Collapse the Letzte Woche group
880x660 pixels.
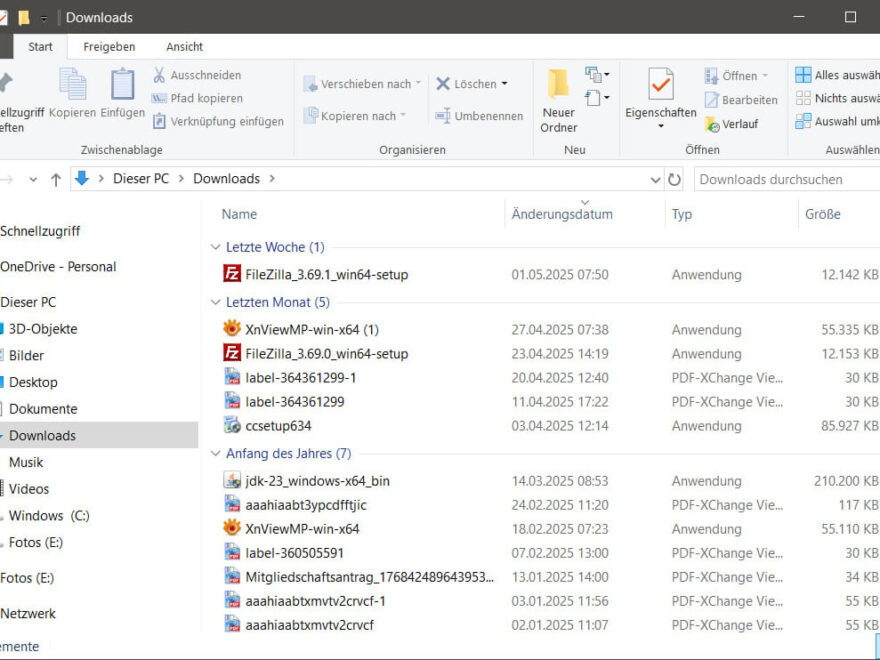pyautogui.click(x=215, y=247)
